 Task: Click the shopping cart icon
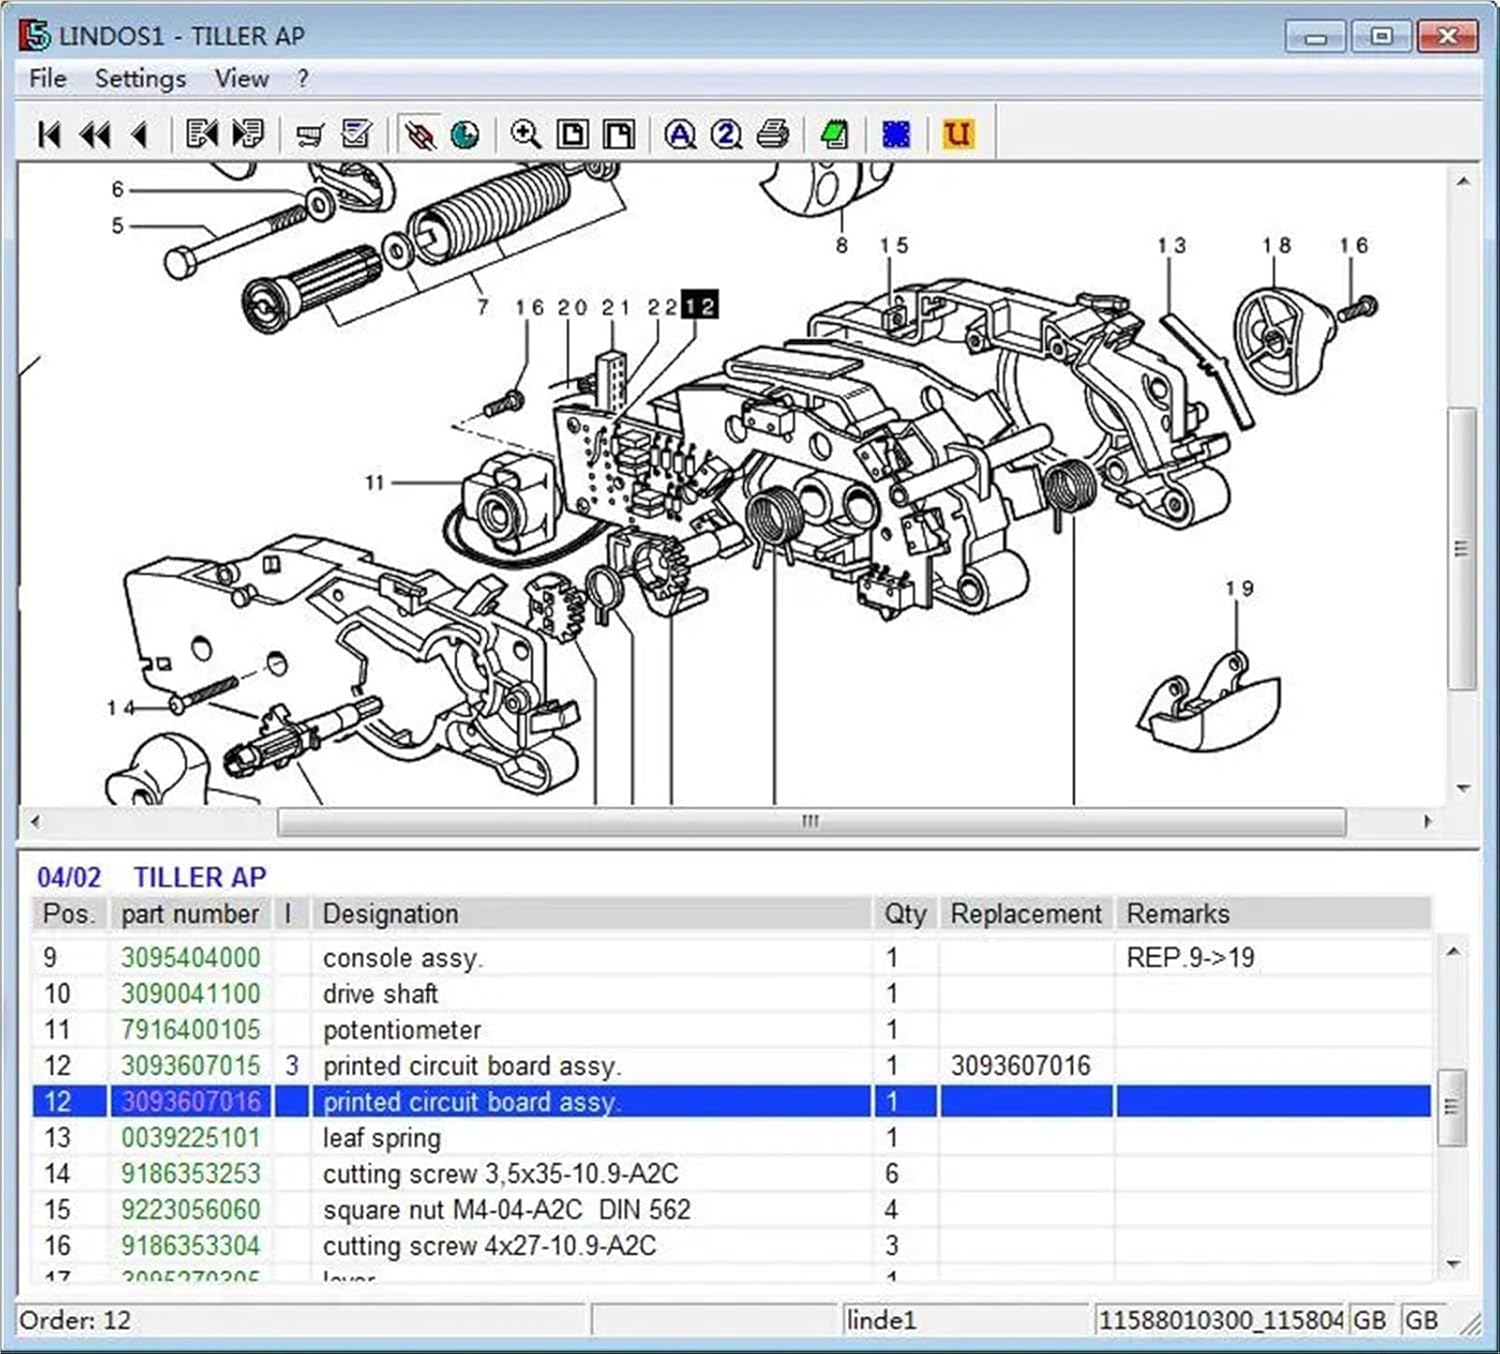(310, 134)
